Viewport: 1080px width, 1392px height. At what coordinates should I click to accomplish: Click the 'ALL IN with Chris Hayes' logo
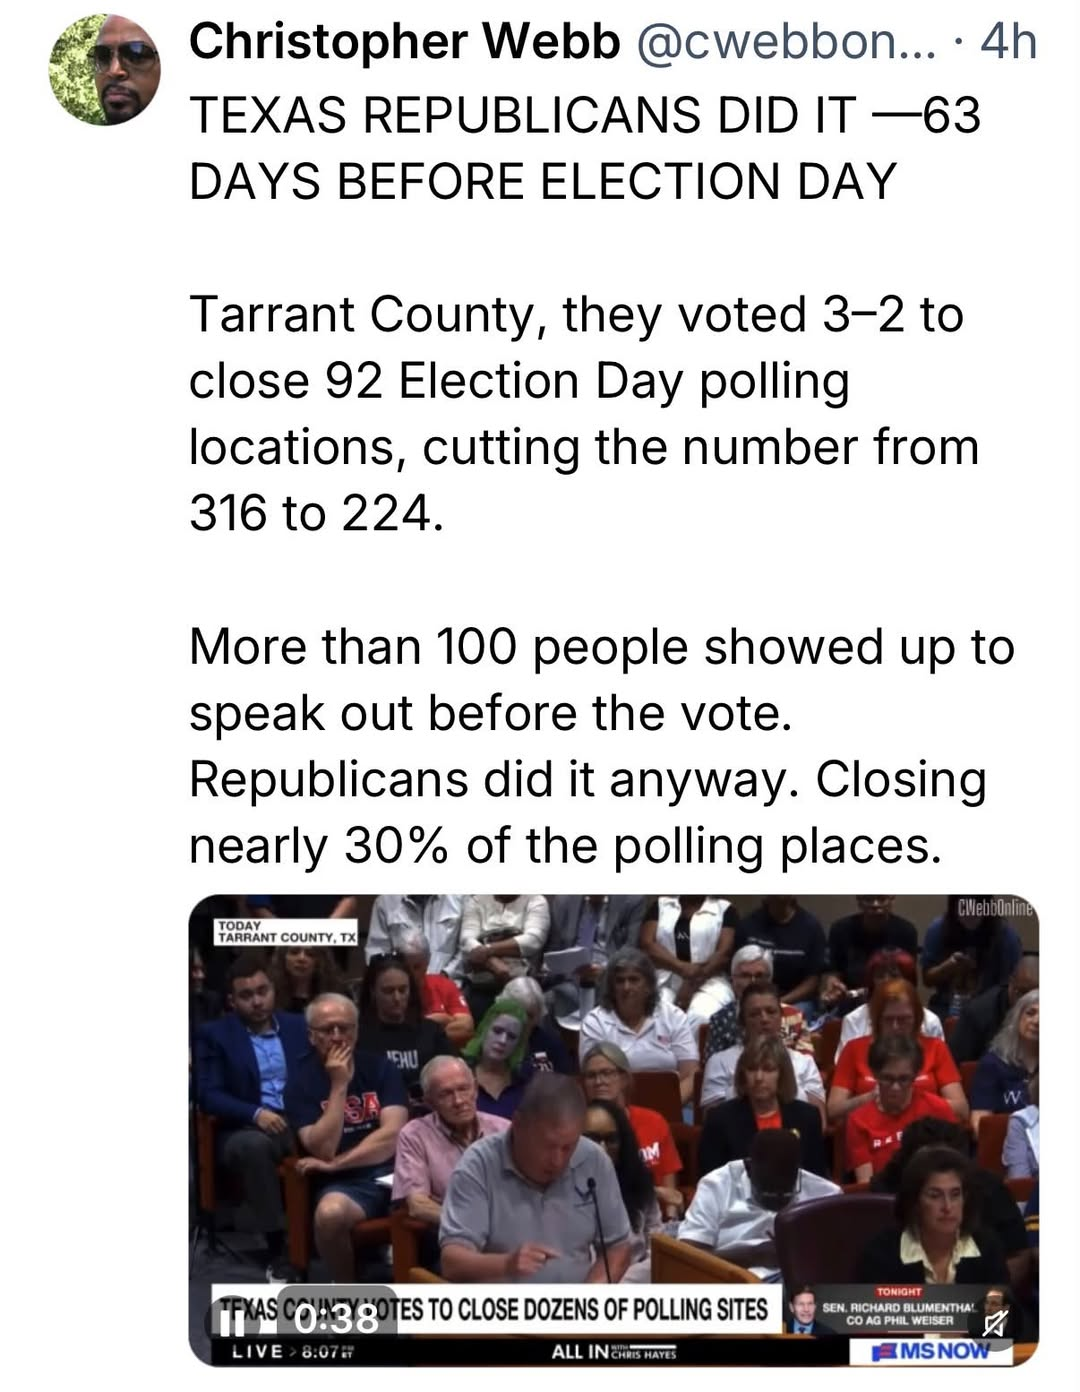tap(613, 1352)
